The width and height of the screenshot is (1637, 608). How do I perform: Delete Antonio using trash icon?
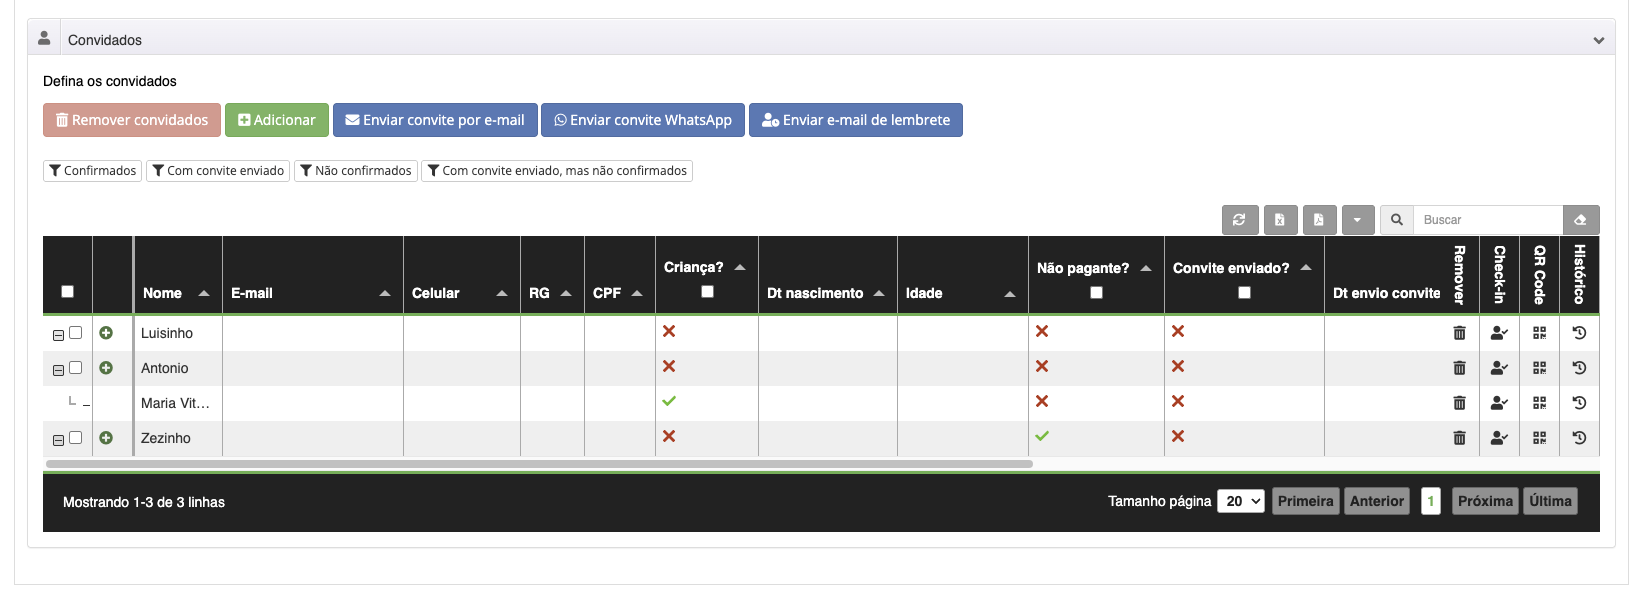[x=1459, y=368]
